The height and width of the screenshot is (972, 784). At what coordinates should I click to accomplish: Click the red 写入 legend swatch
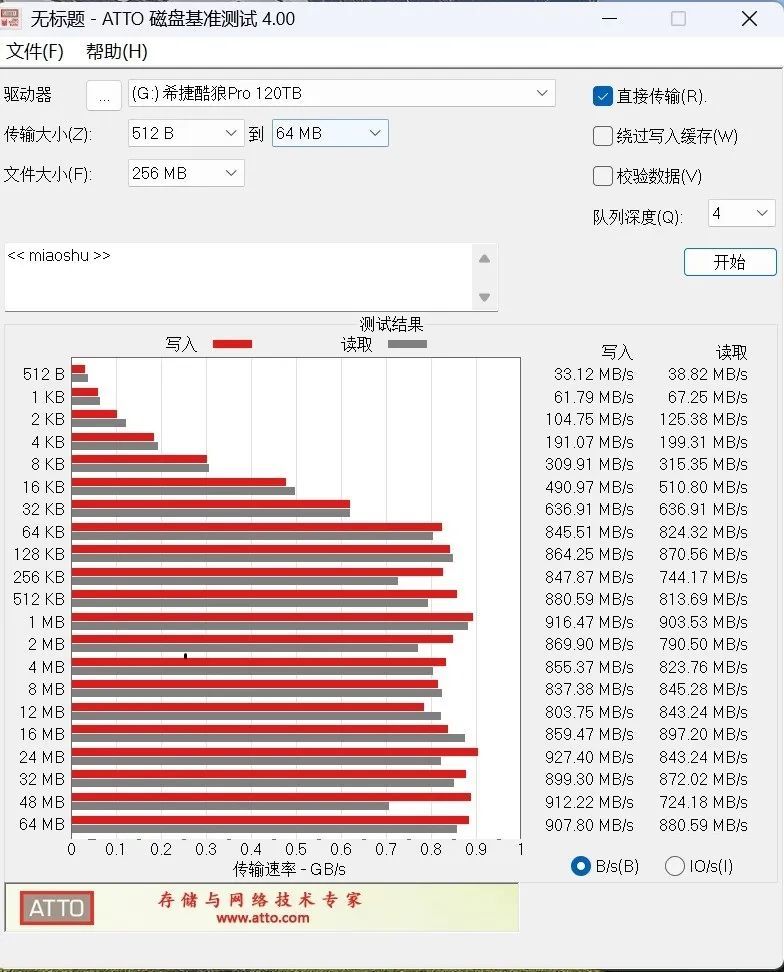click(232, 344)
